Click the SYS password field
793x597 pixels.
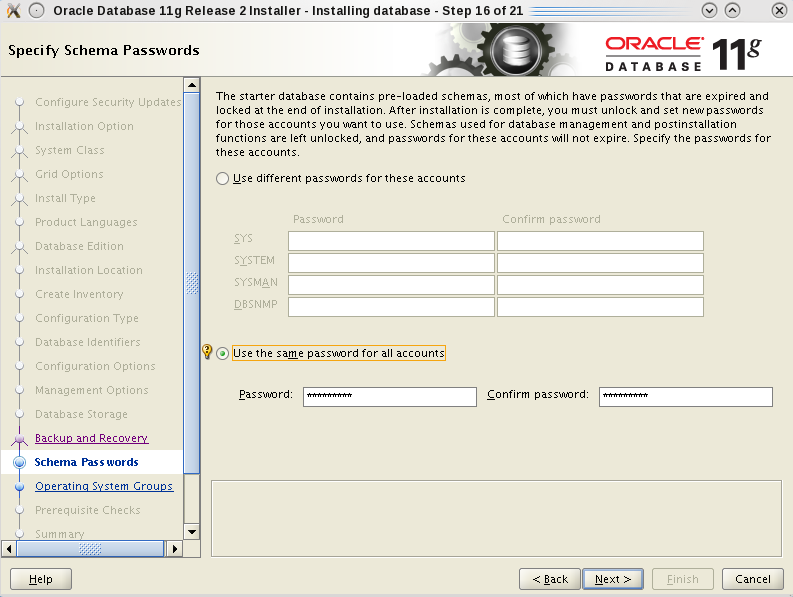coord(391,241)
